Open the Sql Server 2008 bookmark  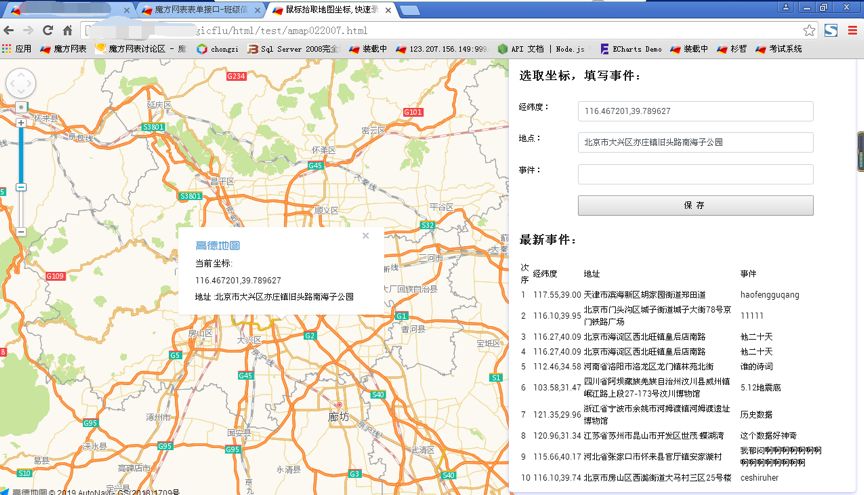[x=293, y=49]
